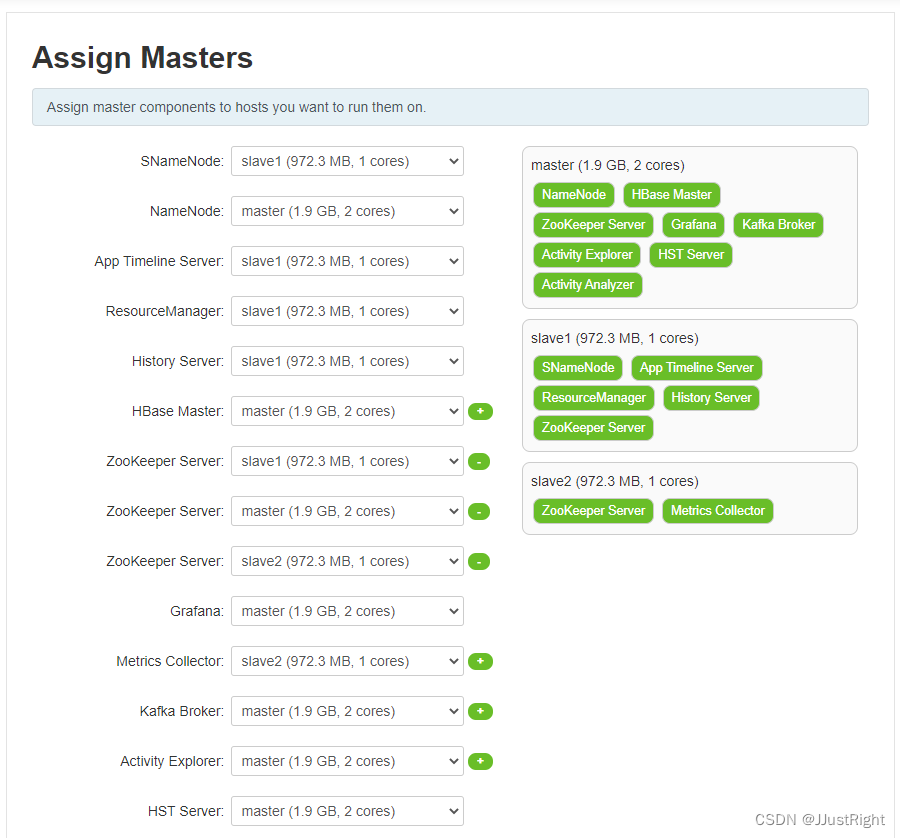Viewport: 900px width, 838px height.
Task: Open ZooKeeper Server dropdown set to master
Action: click(347, 511)
